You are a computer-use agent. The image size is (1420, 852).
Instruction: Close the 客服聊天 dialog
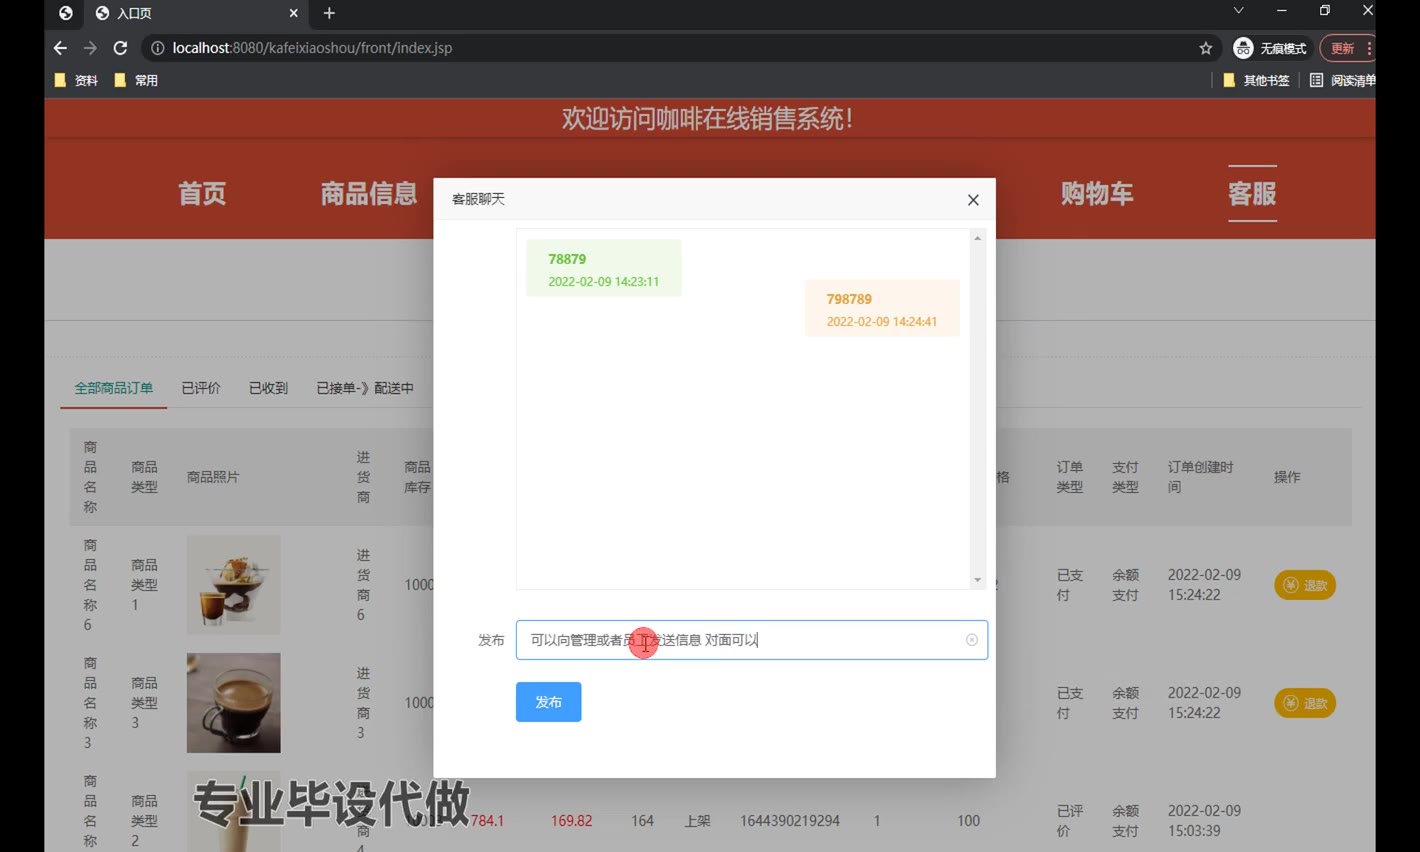coord(973,200)
